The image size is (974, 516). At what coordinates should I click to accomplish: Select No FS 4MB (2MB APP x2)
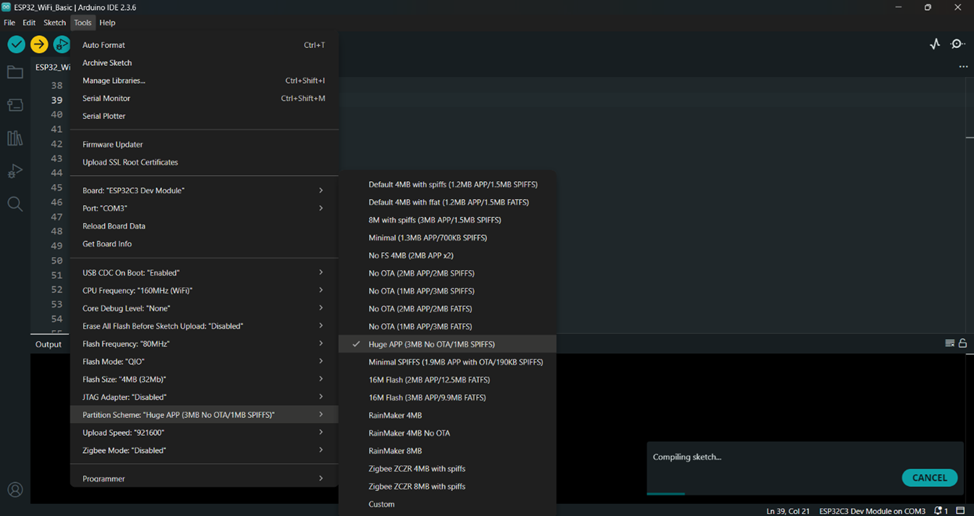pyautogui.click(x=447, y=255)
